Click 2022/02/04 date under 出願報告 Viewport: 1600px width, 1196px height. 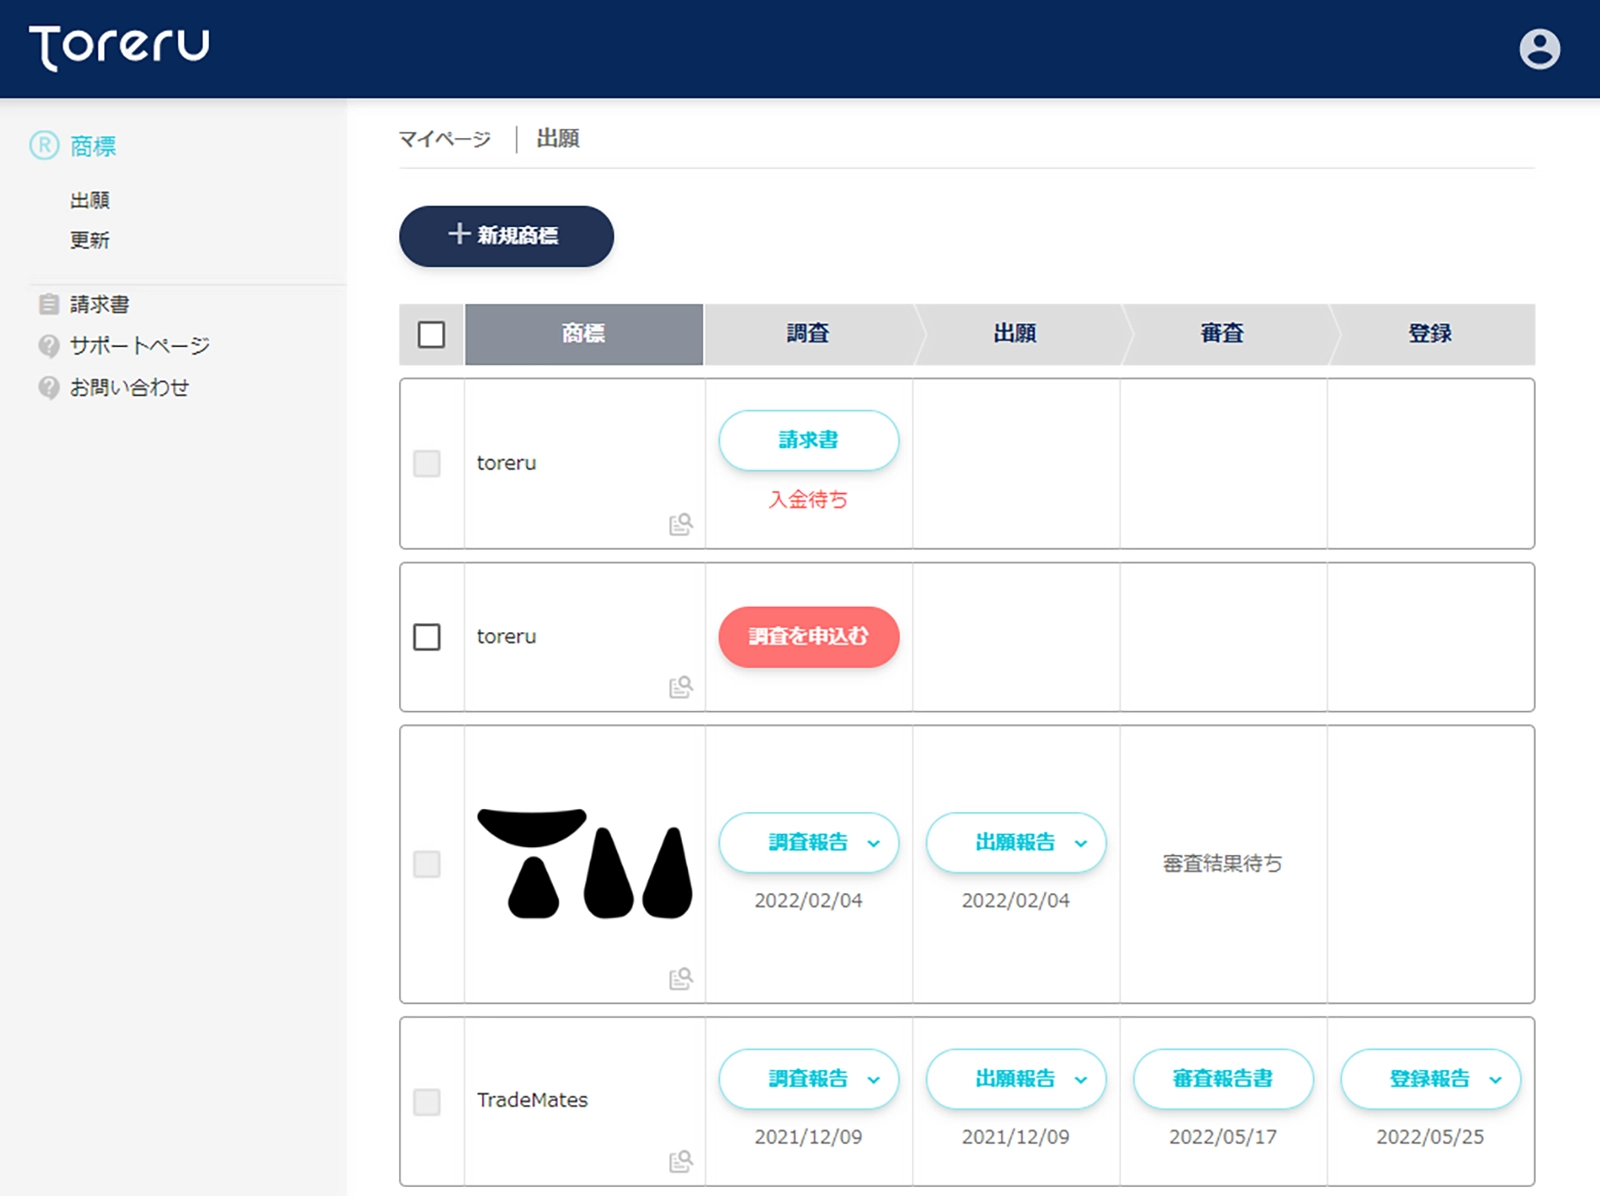point(1015,901)
